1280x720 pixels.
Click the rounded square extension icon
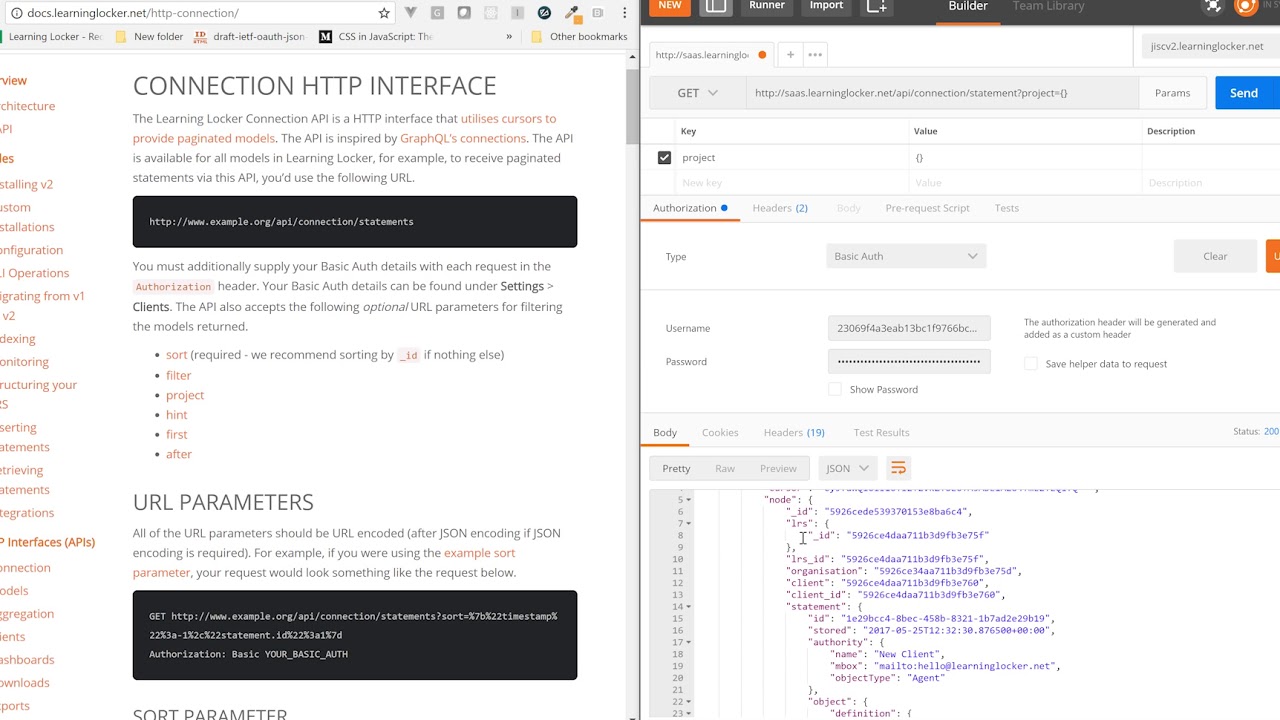point(464,13)
